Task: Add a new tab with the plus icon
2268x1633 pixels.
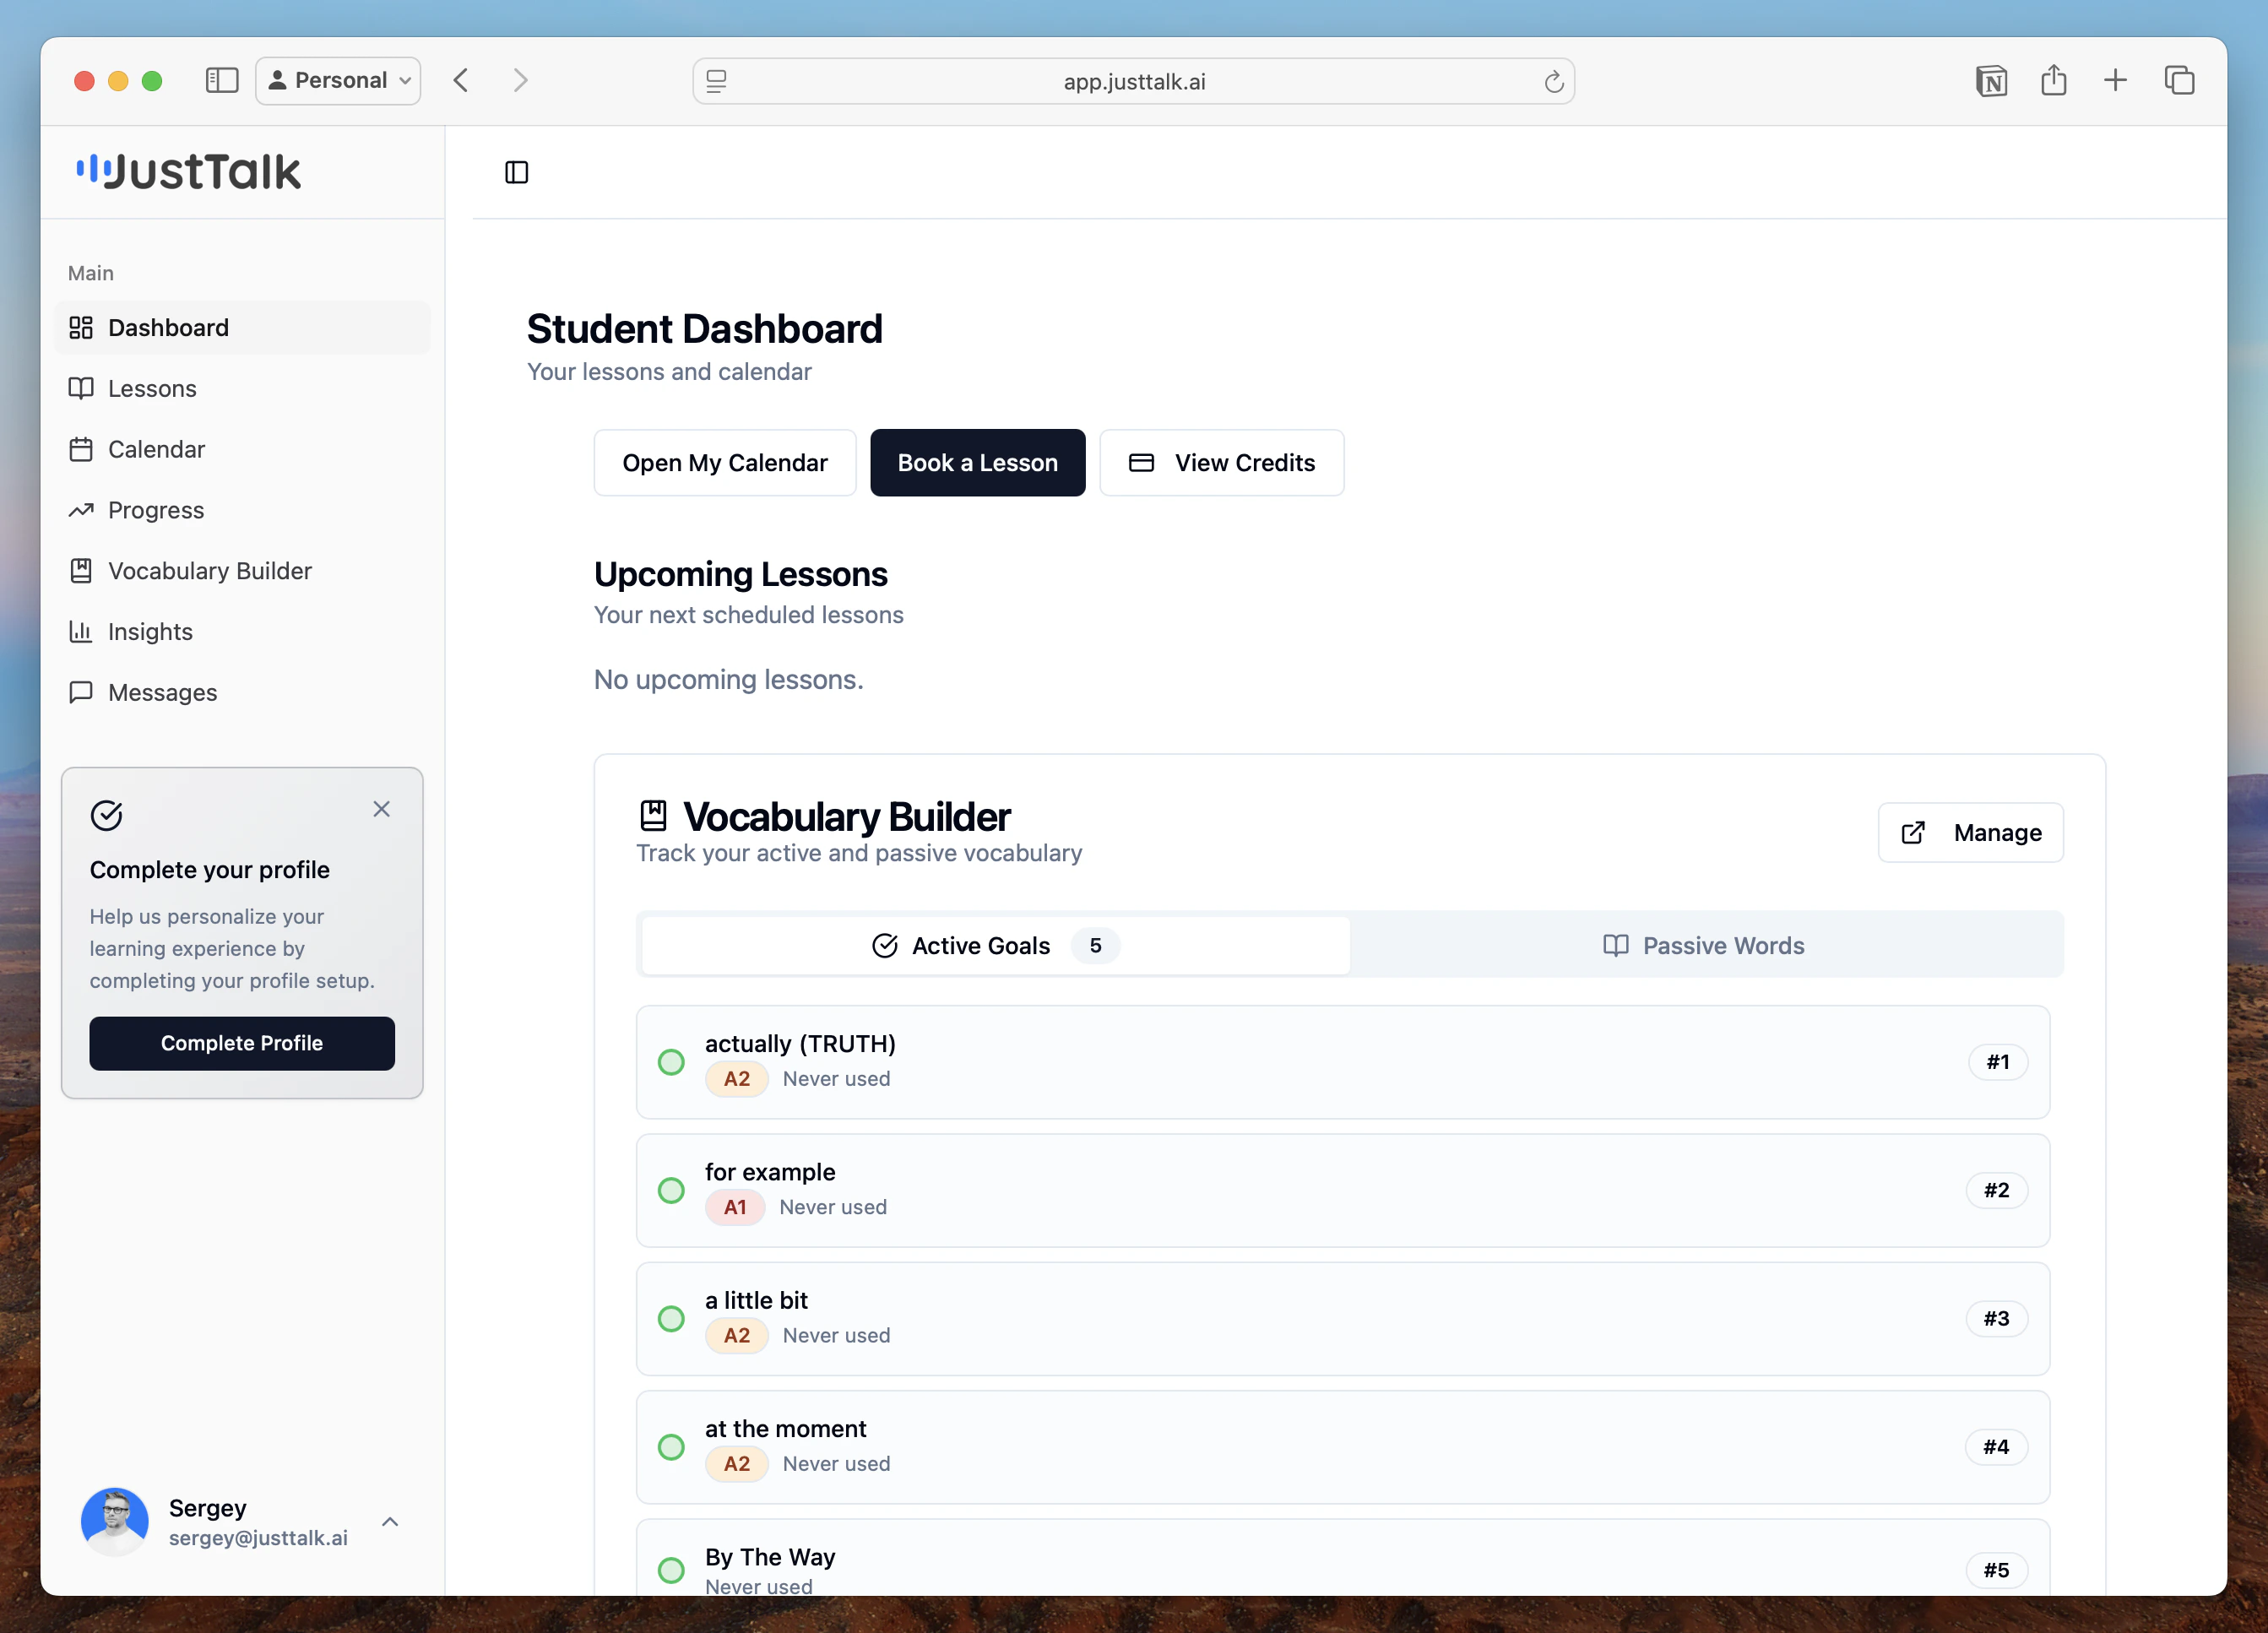Action: (2115, 80)
